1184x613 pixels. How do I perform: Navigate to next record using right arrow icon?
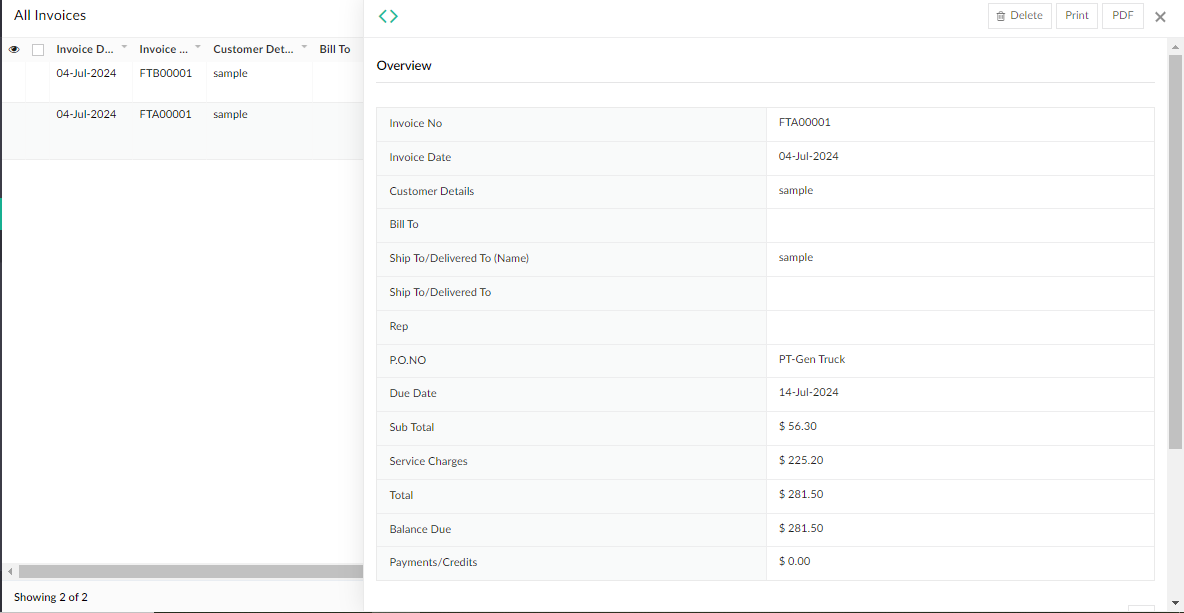click(x=396, y=16)
